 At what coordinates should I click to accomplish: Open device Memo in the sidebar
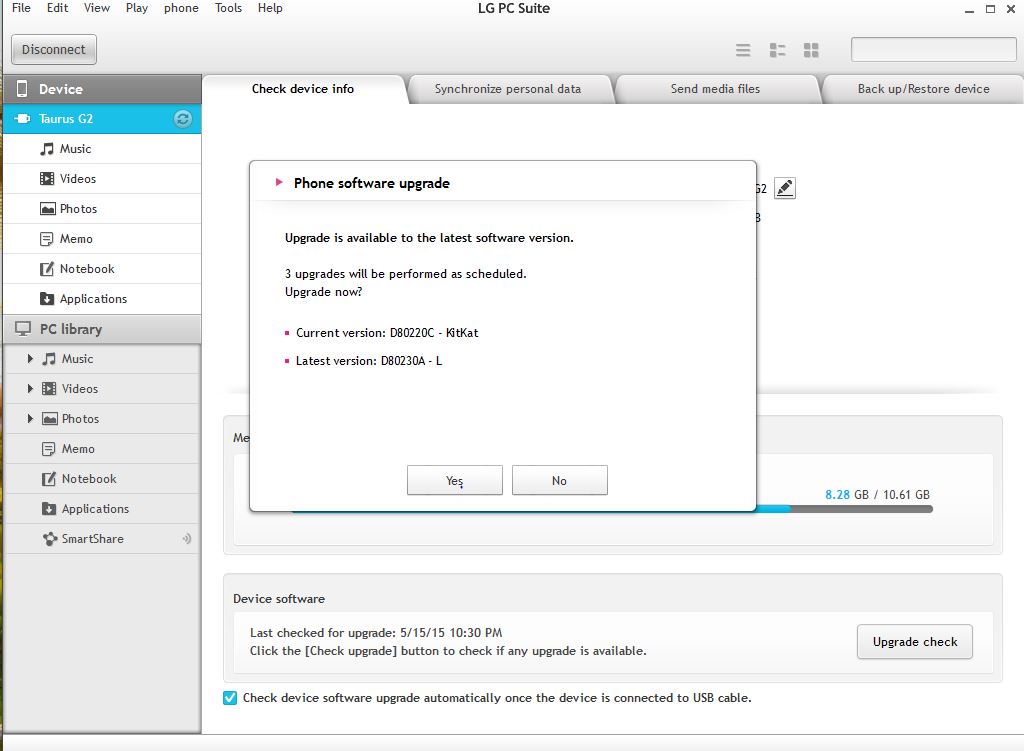[103, 239]
